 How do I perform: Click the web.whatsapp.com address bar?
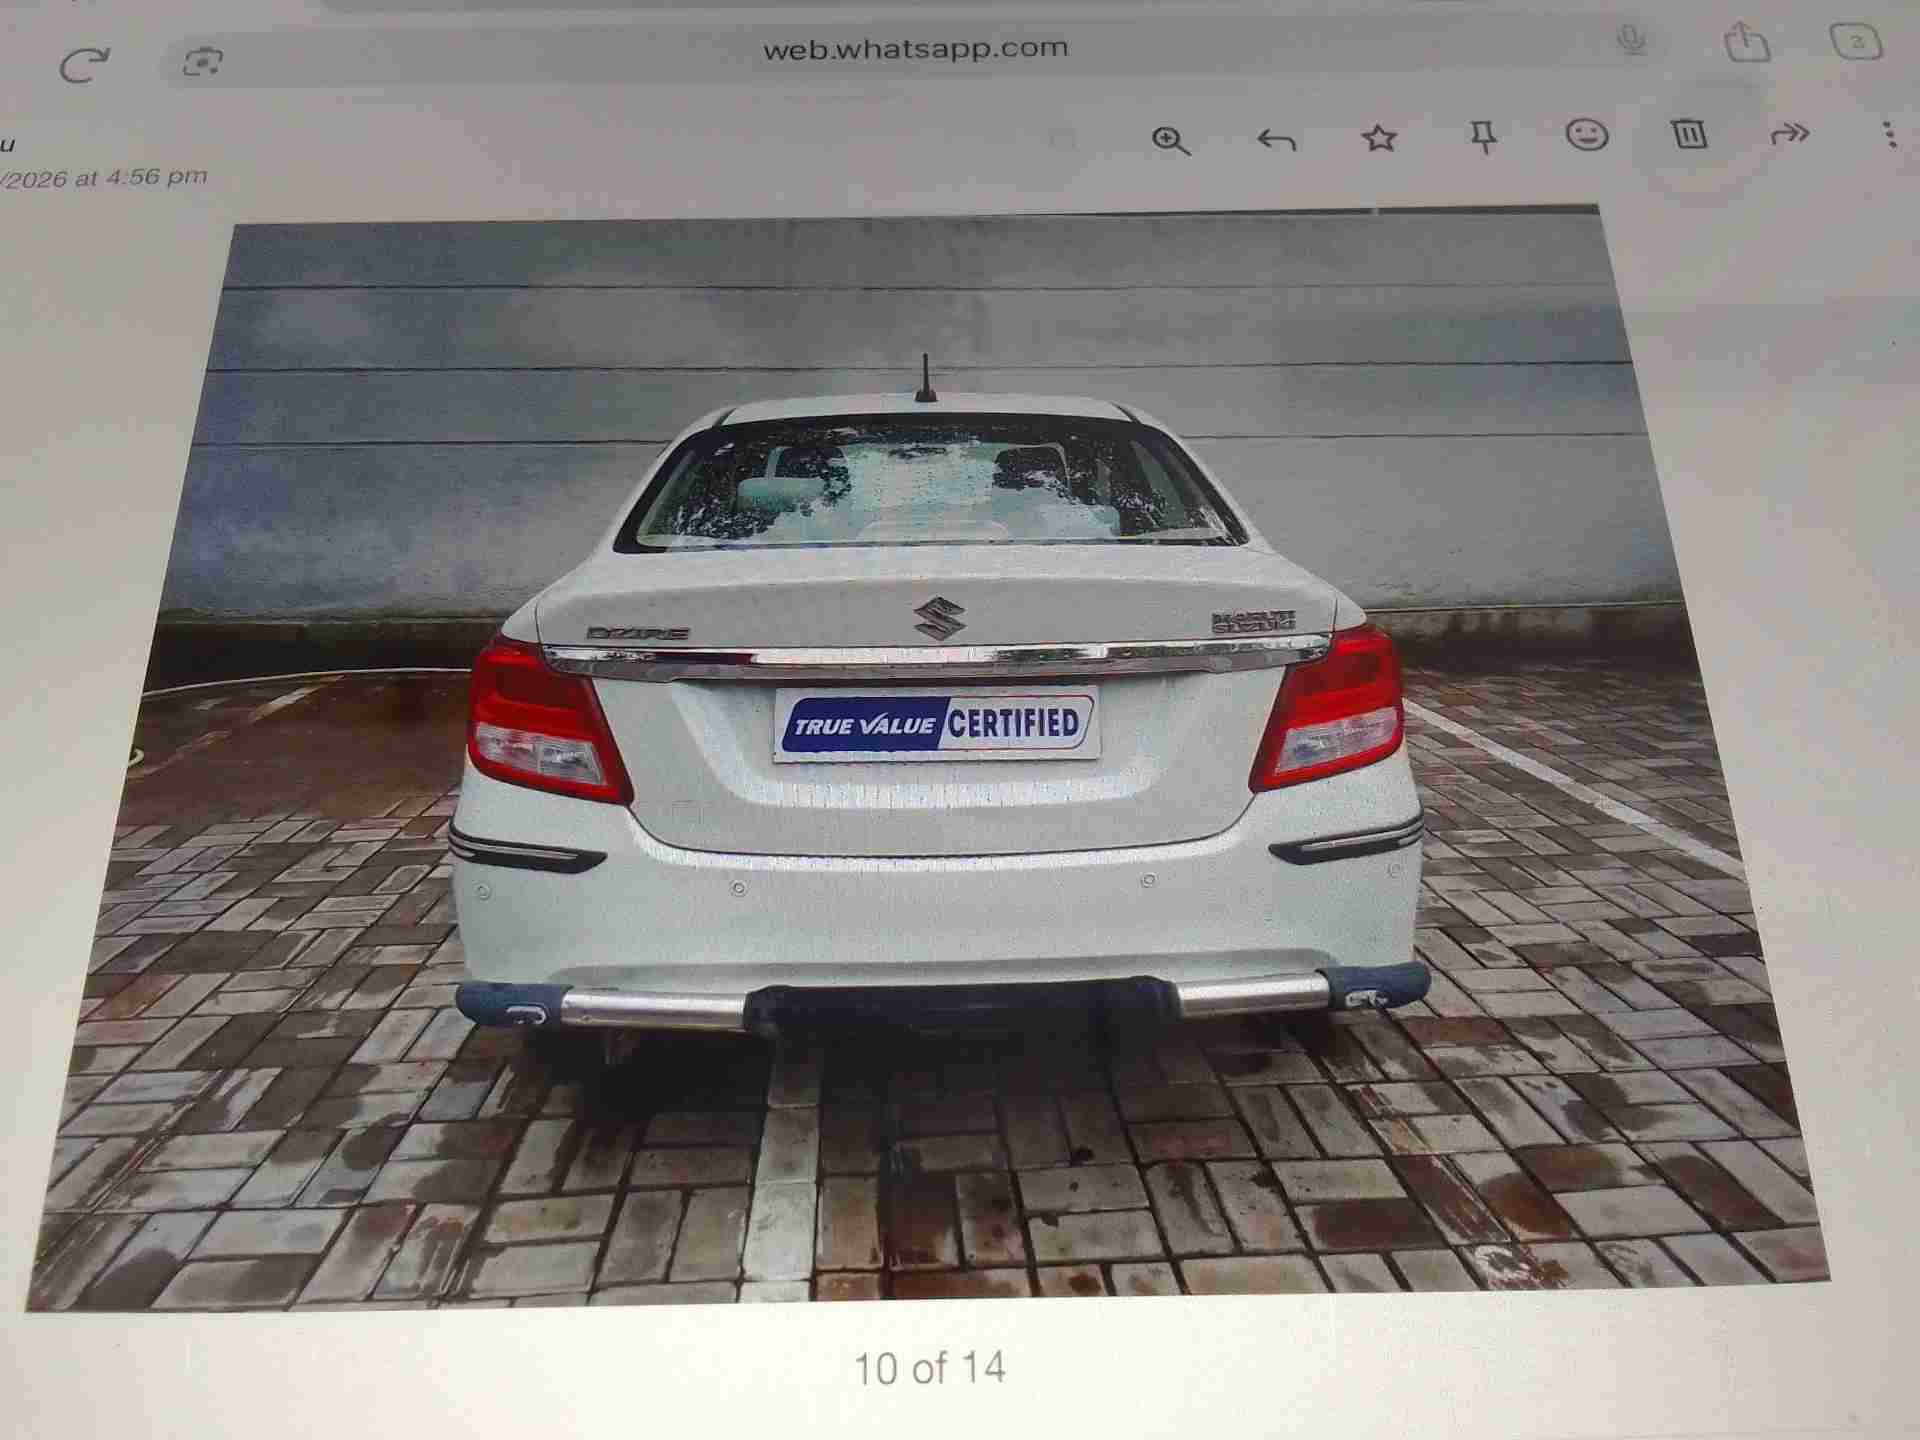pos(915,48)
